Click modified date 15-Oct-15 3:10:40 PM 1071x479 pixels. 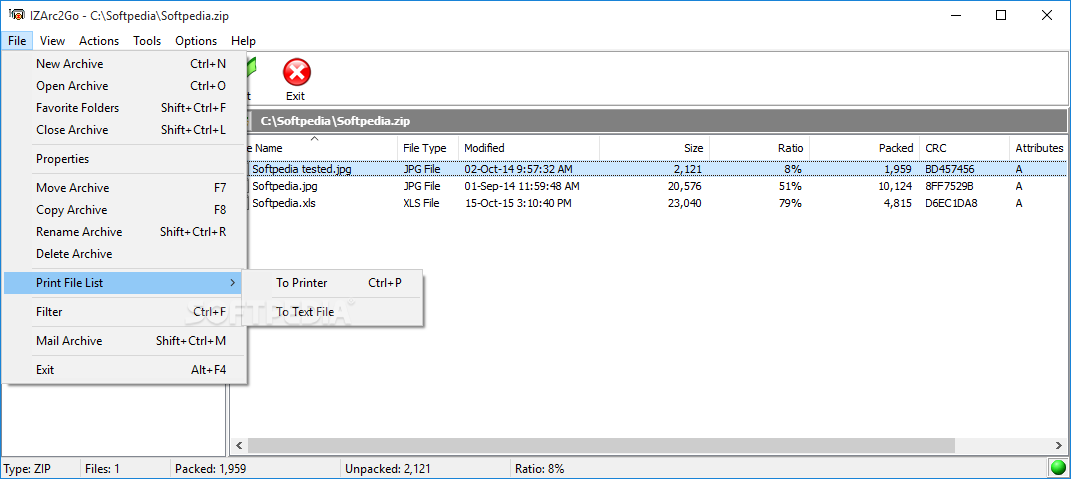coord(518,203)
